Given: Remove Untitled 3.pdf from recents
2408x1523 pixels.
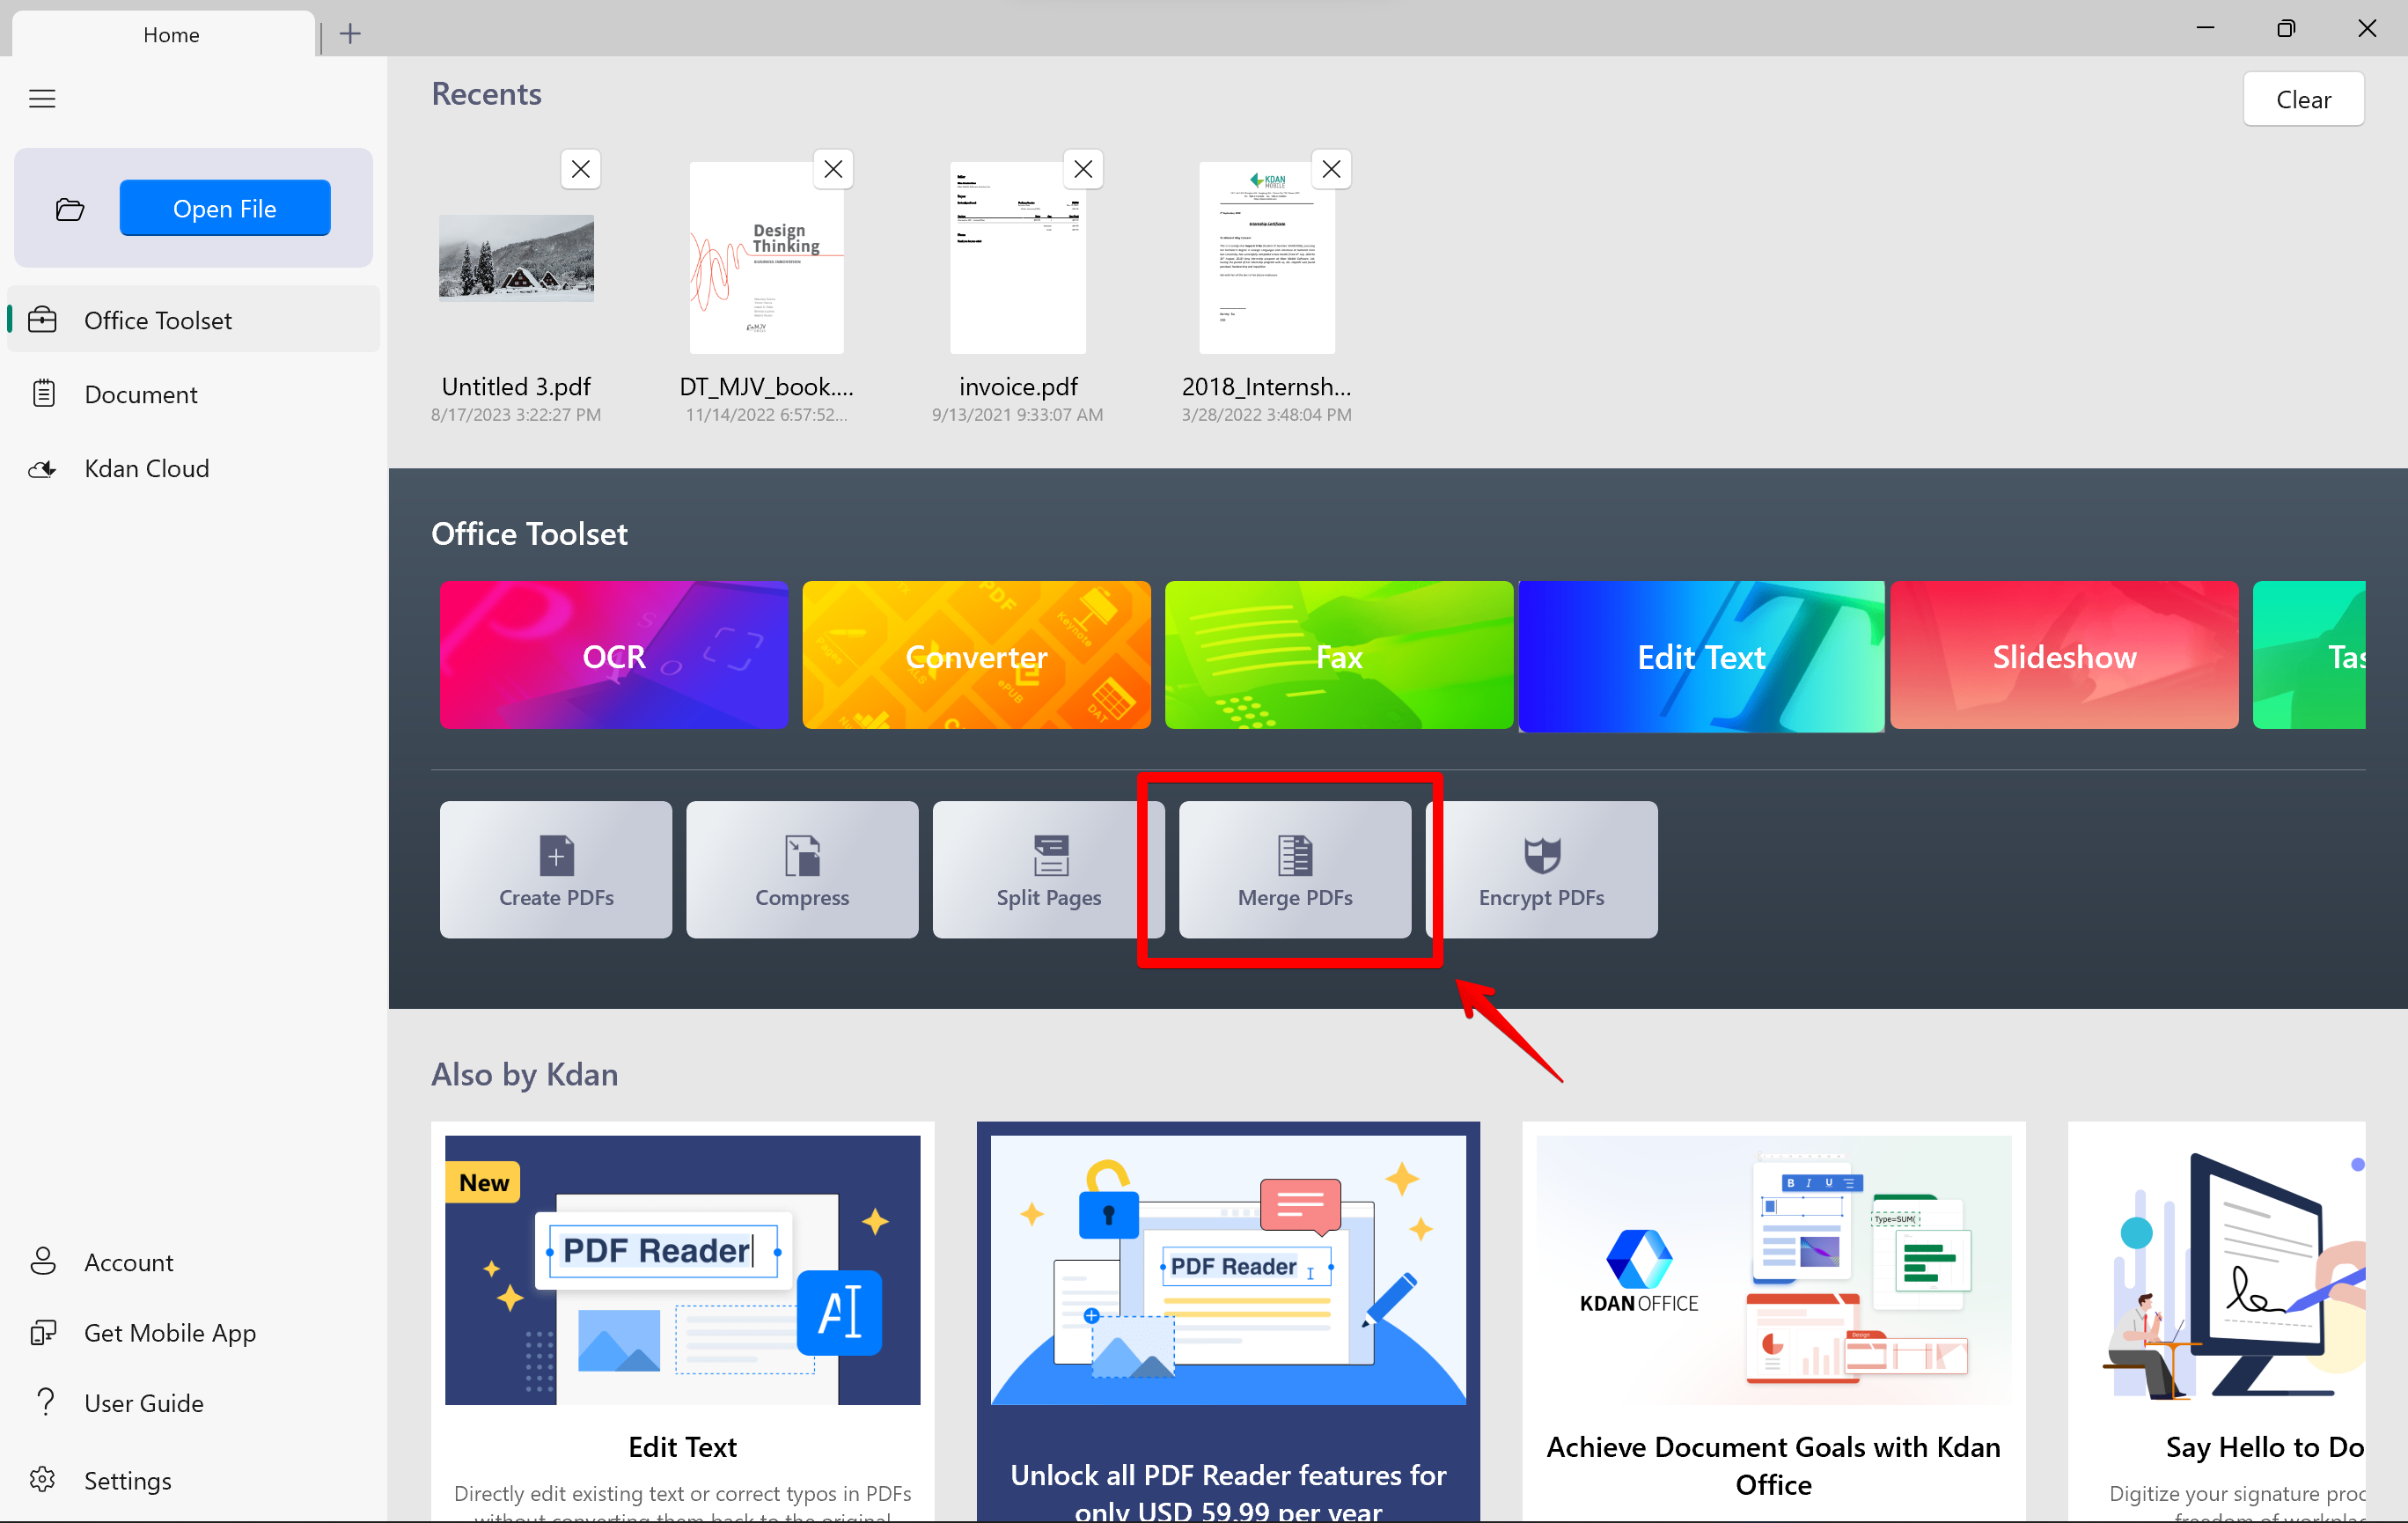Looking at the screenshot, I should [581, 170].
